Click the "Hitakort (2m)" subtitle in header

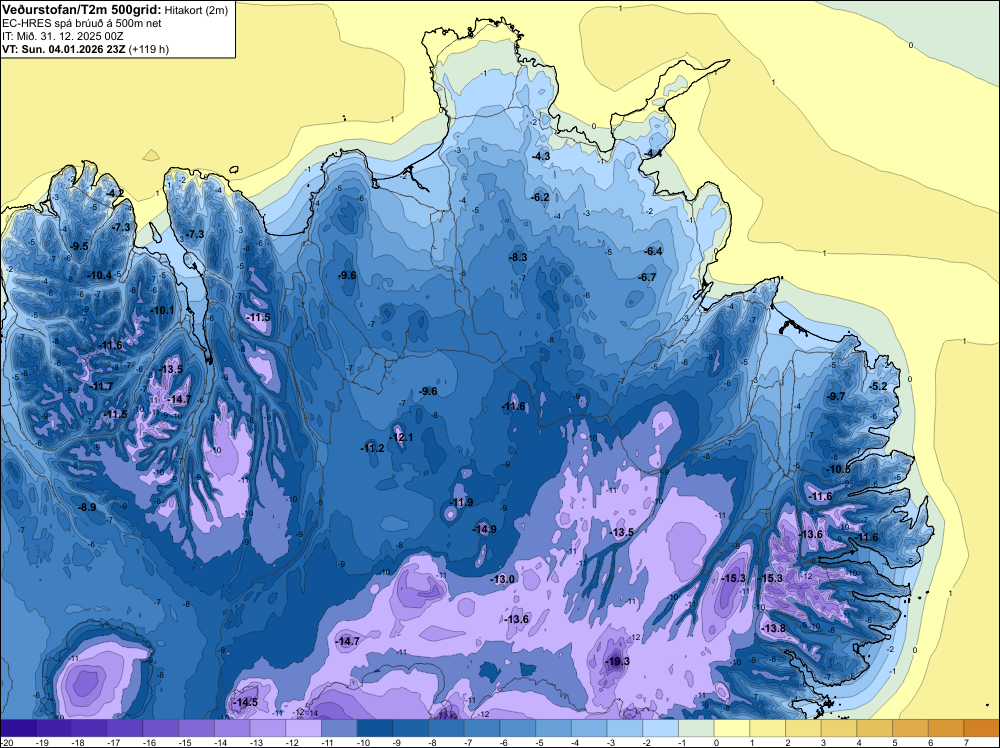click(x=196, y=10)
